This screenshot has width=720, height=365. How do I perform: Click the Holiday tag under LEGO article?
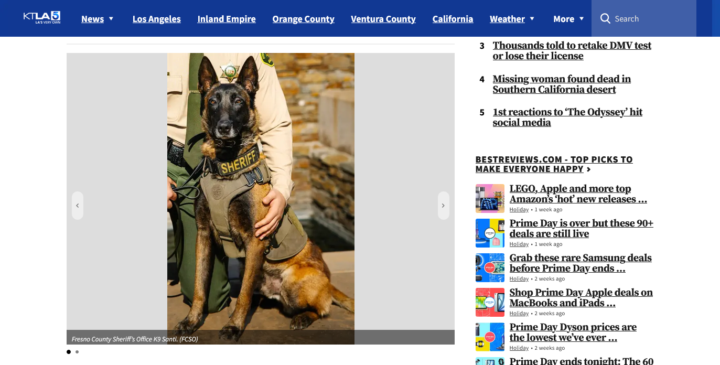point(519,209)
